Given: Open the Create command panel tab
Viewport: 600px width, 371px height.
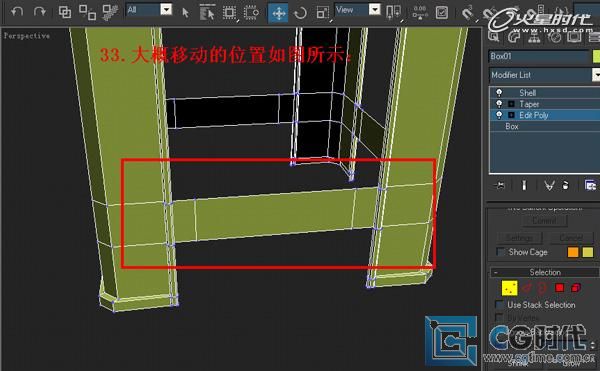Looking at the screenshot, I should click(x=494, y=37).
